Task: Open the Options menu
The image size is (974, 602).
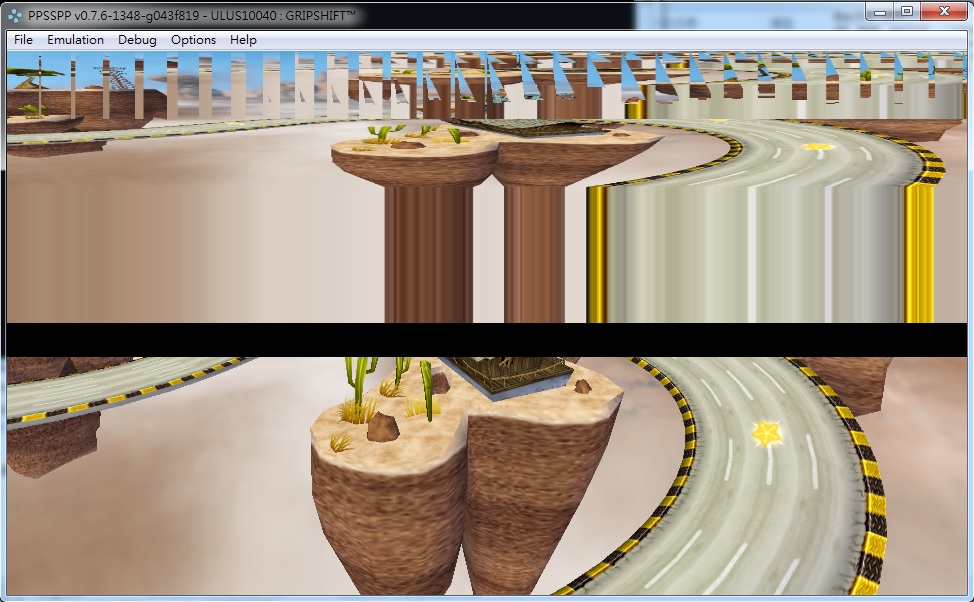Action: [193, 40]
